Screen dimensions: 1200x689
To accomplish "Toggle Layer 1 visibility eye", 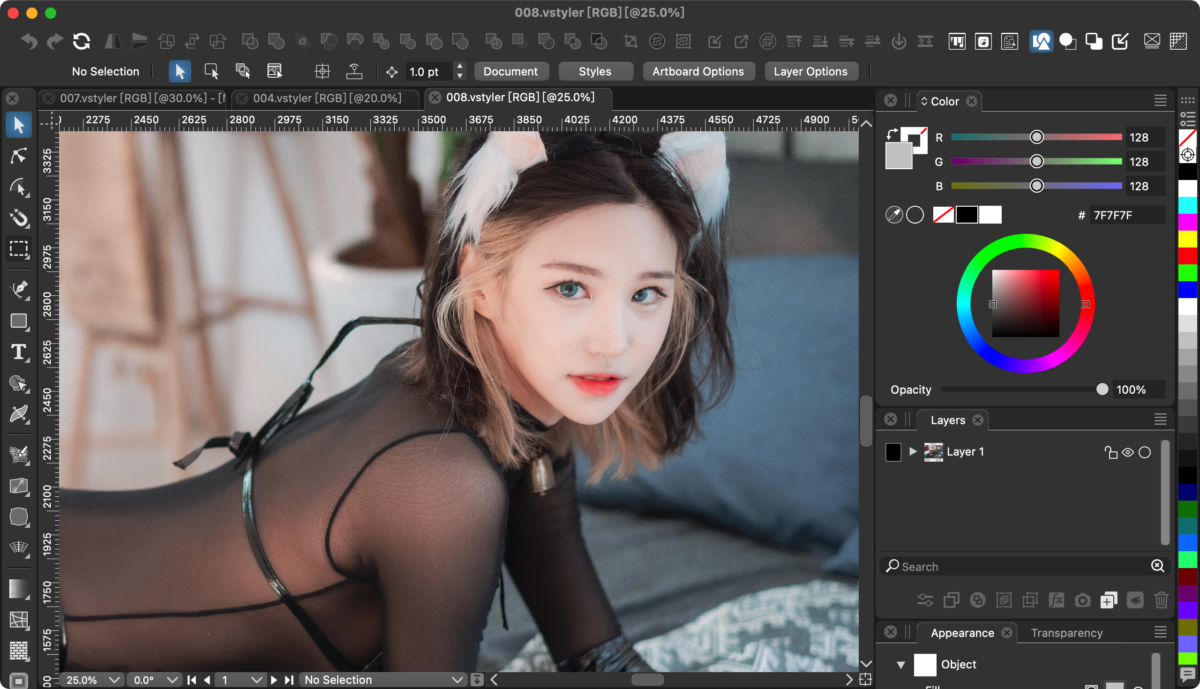I will pos(1127,452).
